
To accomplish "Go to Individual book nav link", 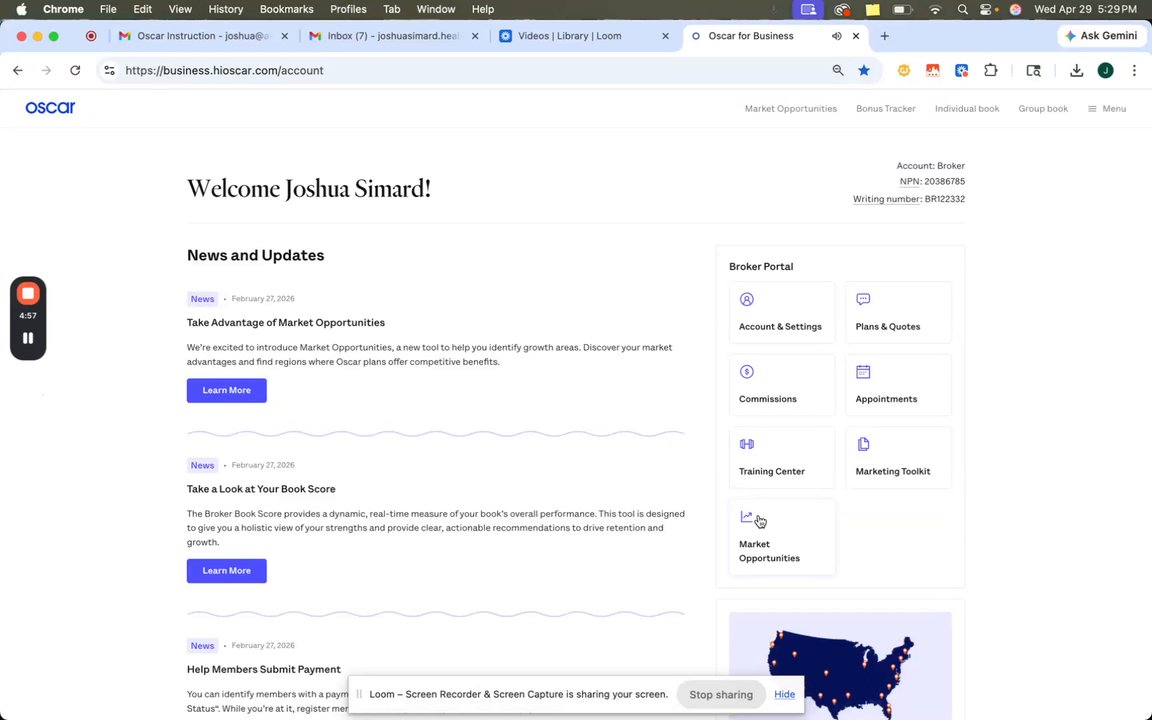I will coord(967,109).
